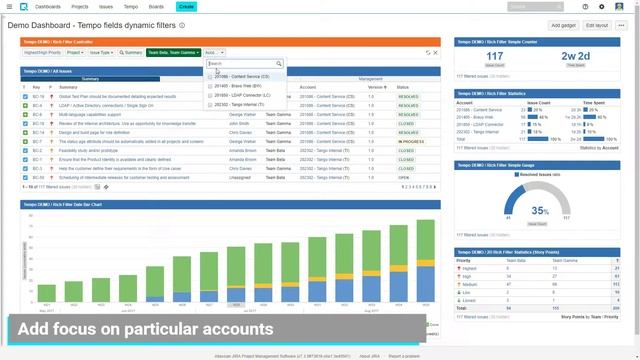Open the help question-mark menu
Image resolution: width=640 pixels, height=360 pixels.
coord(585,7)
